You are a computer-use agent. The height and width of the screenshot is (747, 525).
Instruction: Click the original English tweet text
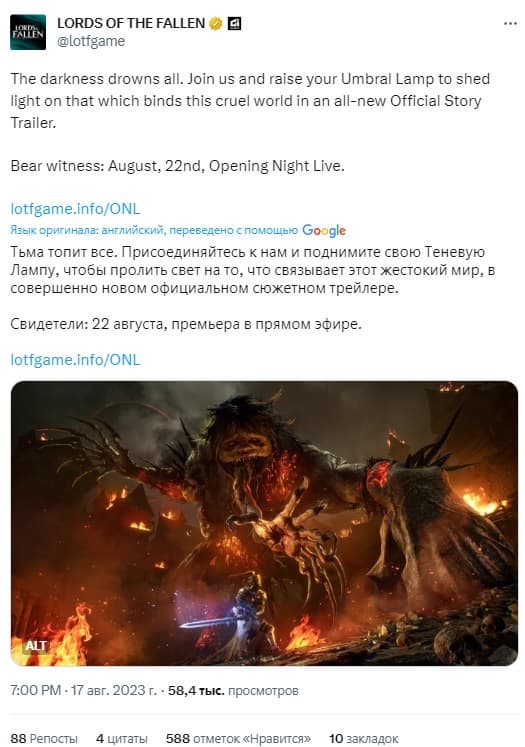(x=250, y=122)
